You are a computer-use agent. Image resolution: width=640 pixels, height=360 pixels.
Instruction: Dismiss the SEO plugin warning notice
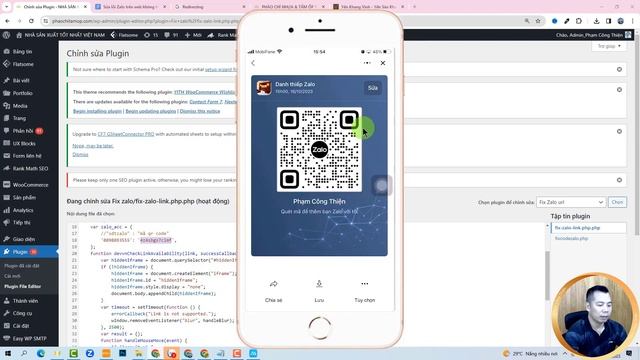[x=619, y=180]
